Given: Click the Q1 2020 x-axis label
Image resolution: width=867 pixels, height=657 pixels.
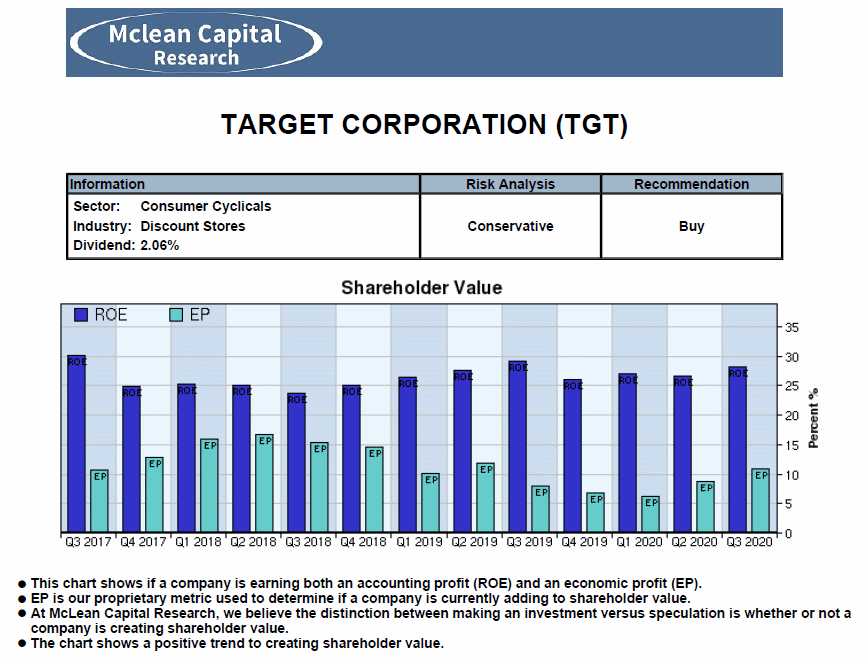Looking at the screenshot, I should point(639,542).
